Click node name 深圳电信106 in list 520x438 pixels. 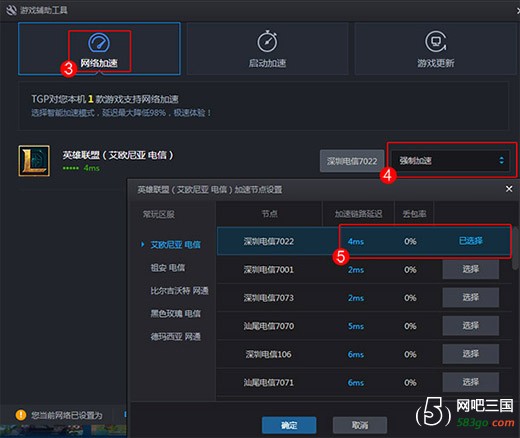point(268,354)
